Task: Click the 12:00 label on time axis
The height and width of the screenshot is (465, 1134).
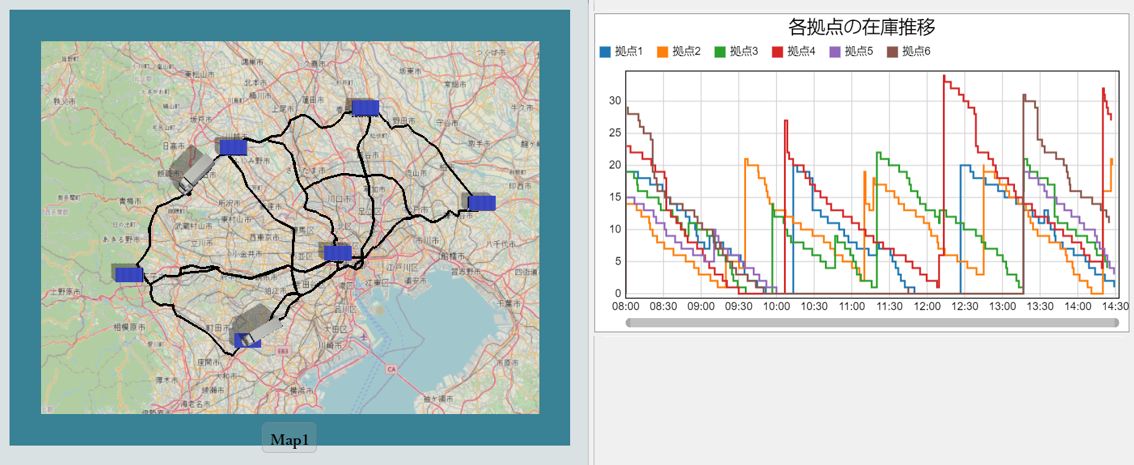Action: (x=928, y=306)
